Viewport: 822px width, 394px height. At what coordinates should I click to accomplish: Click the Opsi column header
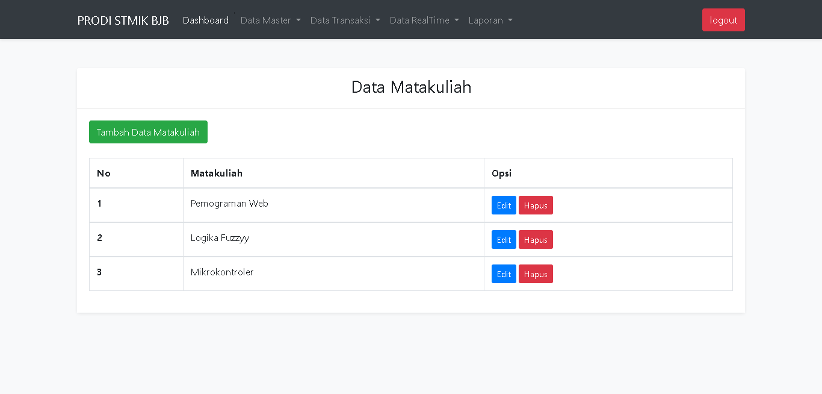click(502, 173)
